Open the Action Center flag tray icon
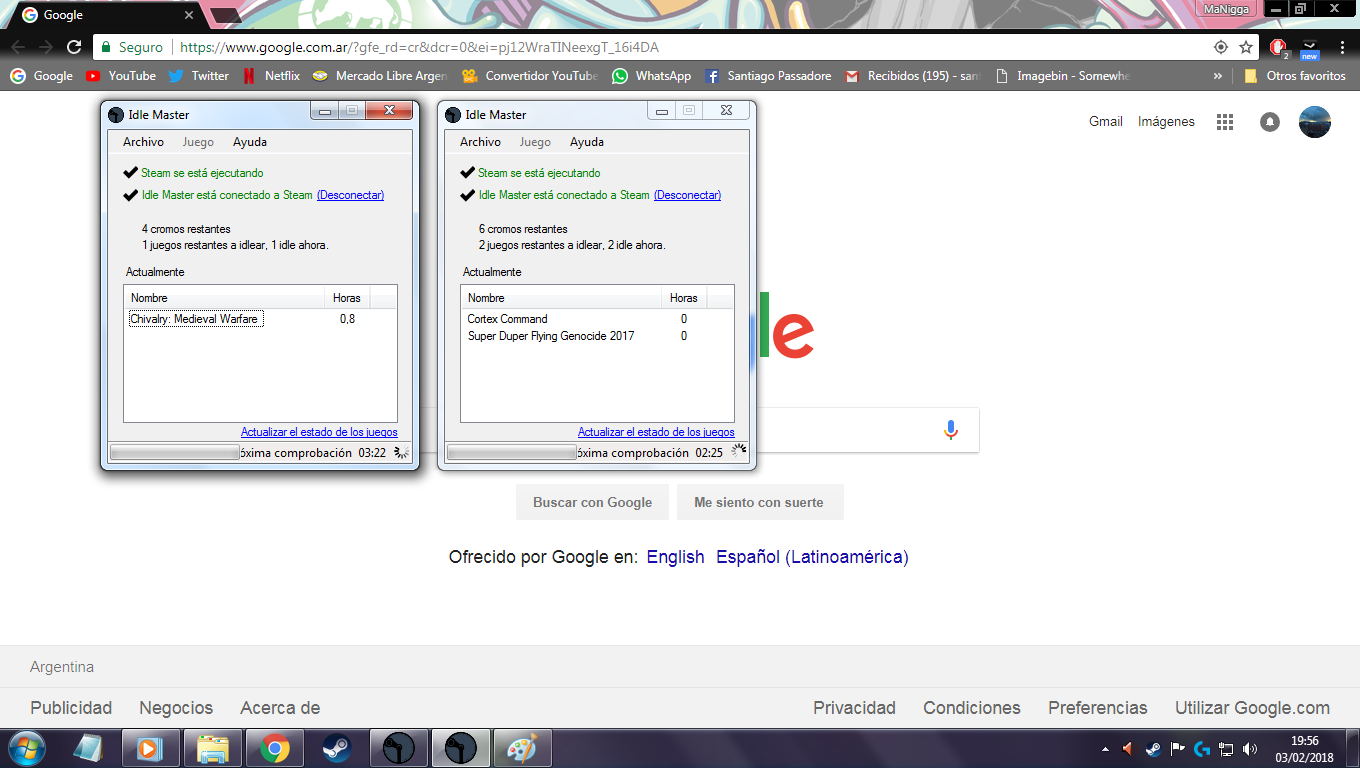1360x768 pixels. 1177,748
